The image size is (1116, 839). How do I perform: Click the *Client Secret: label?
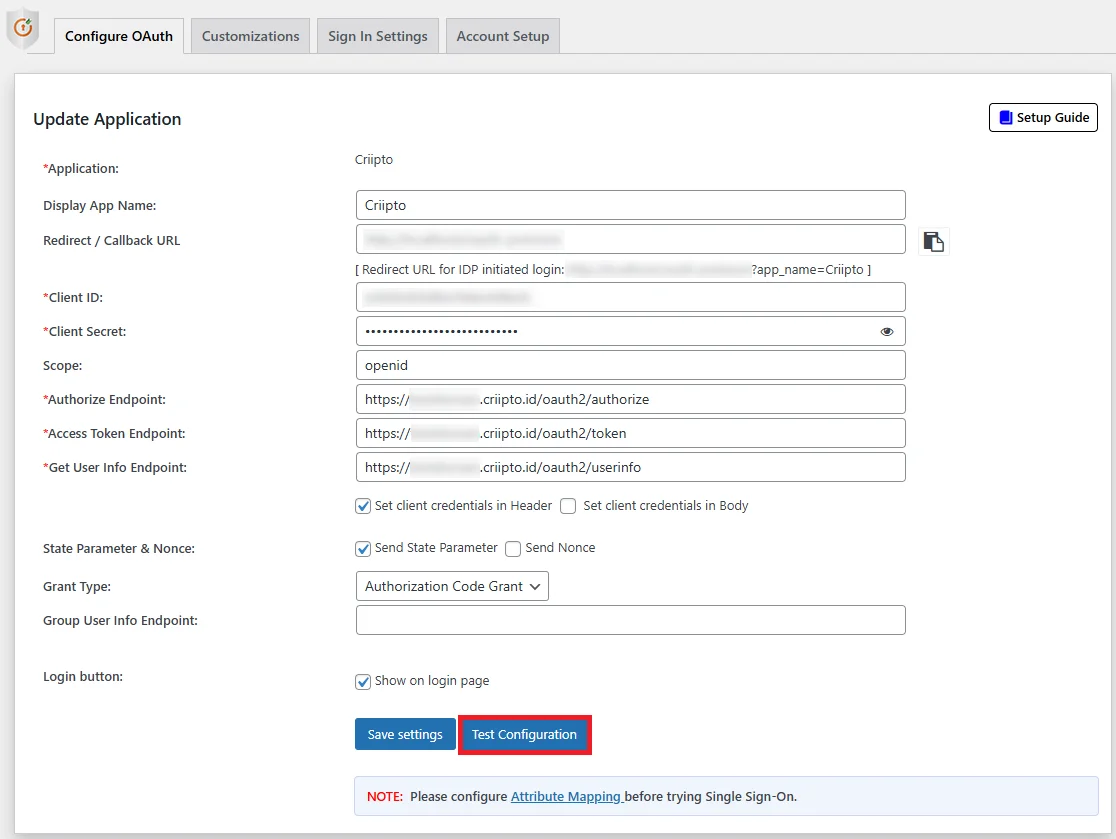tap(85, 332)
